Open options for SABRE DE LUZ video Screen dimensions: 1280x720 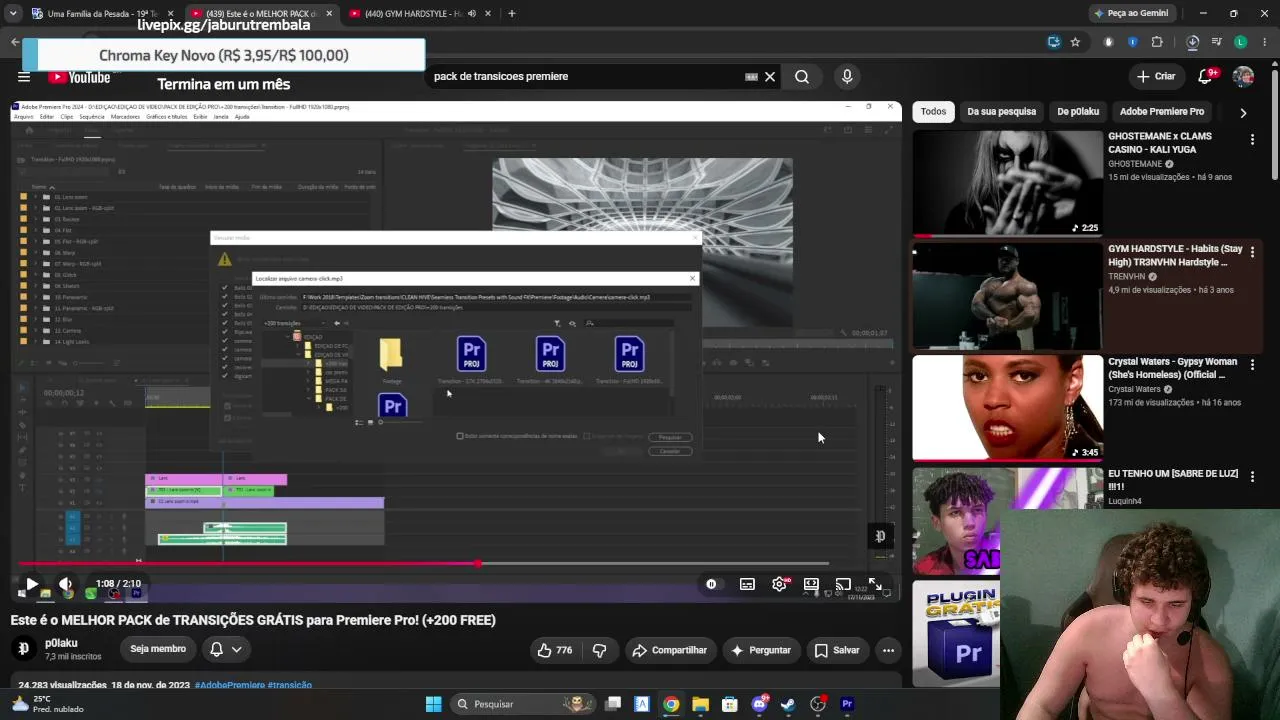point(1252,478)
